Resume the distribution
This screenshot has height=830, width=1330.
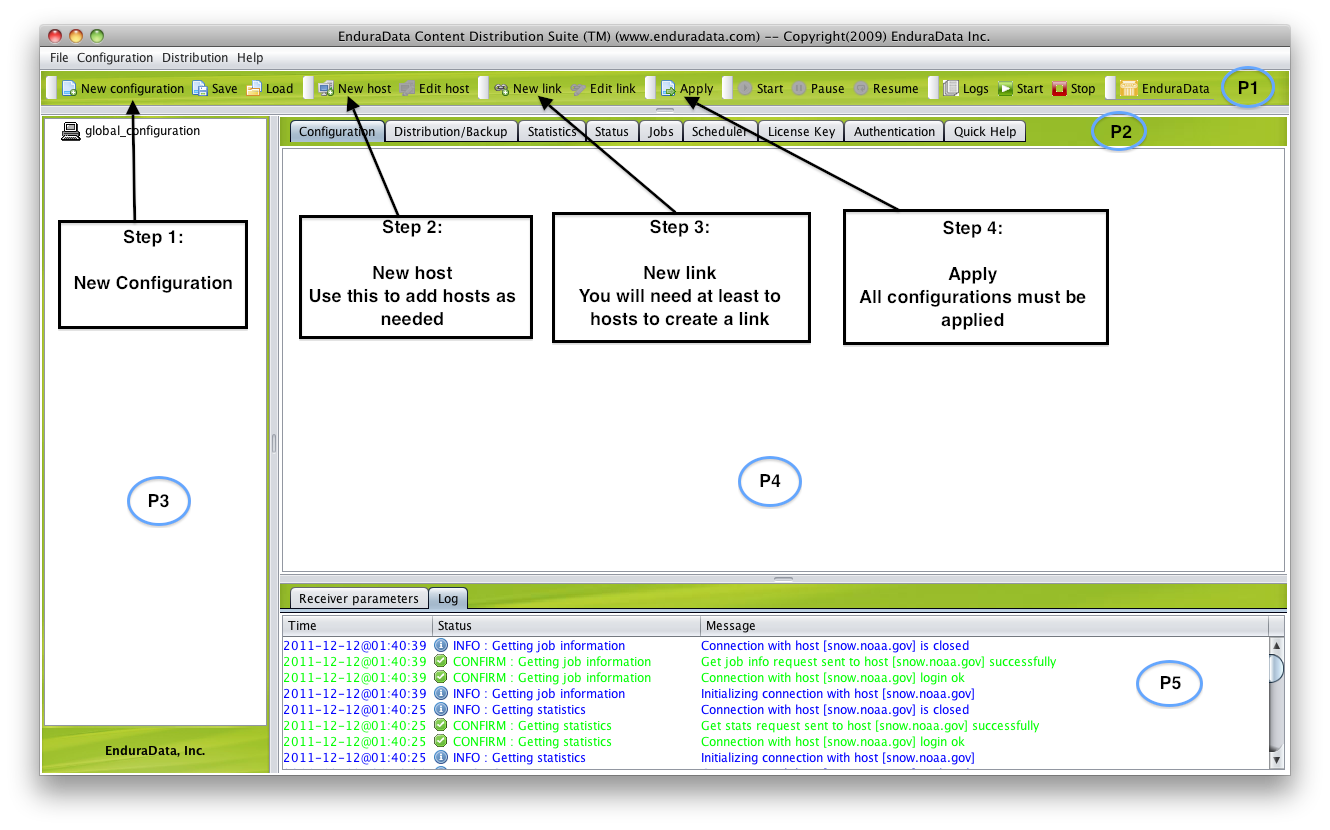[886, 88]
